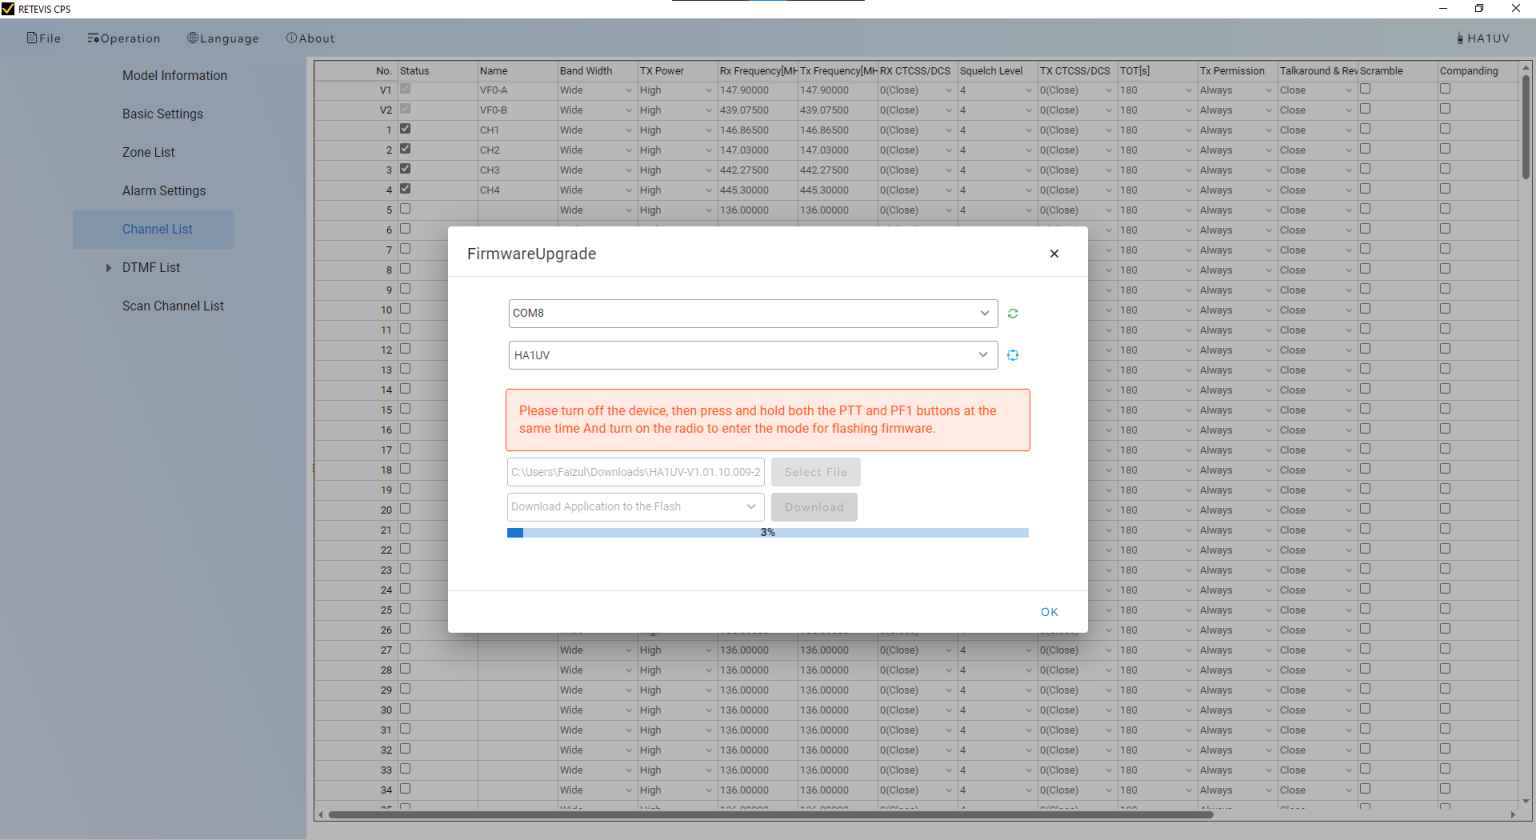Click the horizontal scrollbar under the channel table

770,815
